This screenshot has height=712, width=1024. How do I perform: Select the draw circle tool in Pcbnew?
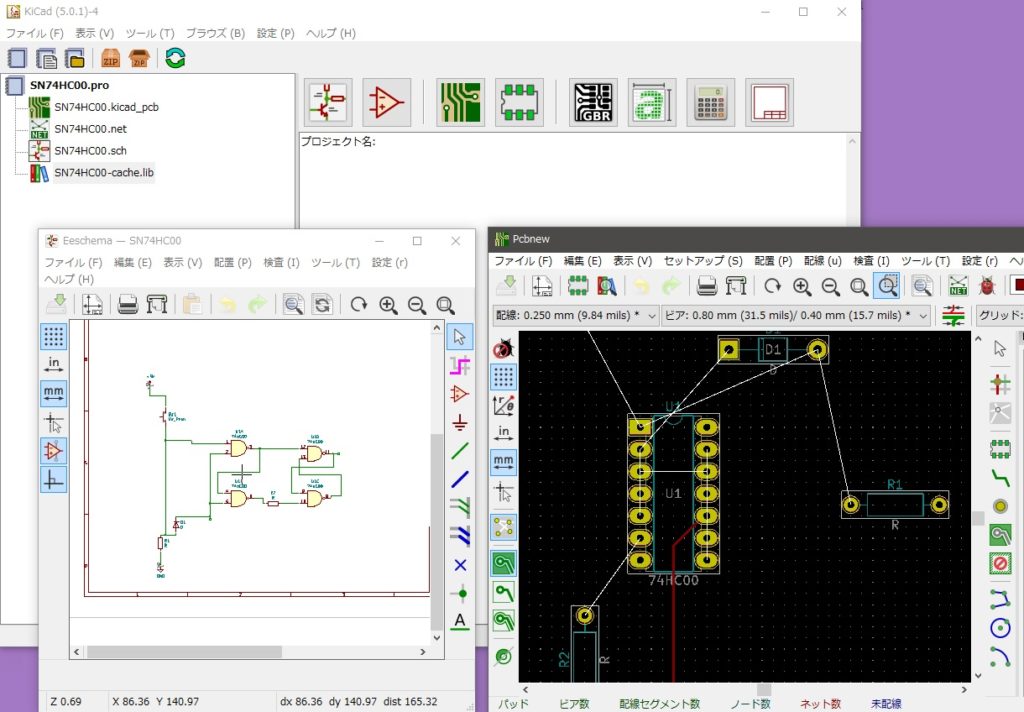tap(1000, 628)
